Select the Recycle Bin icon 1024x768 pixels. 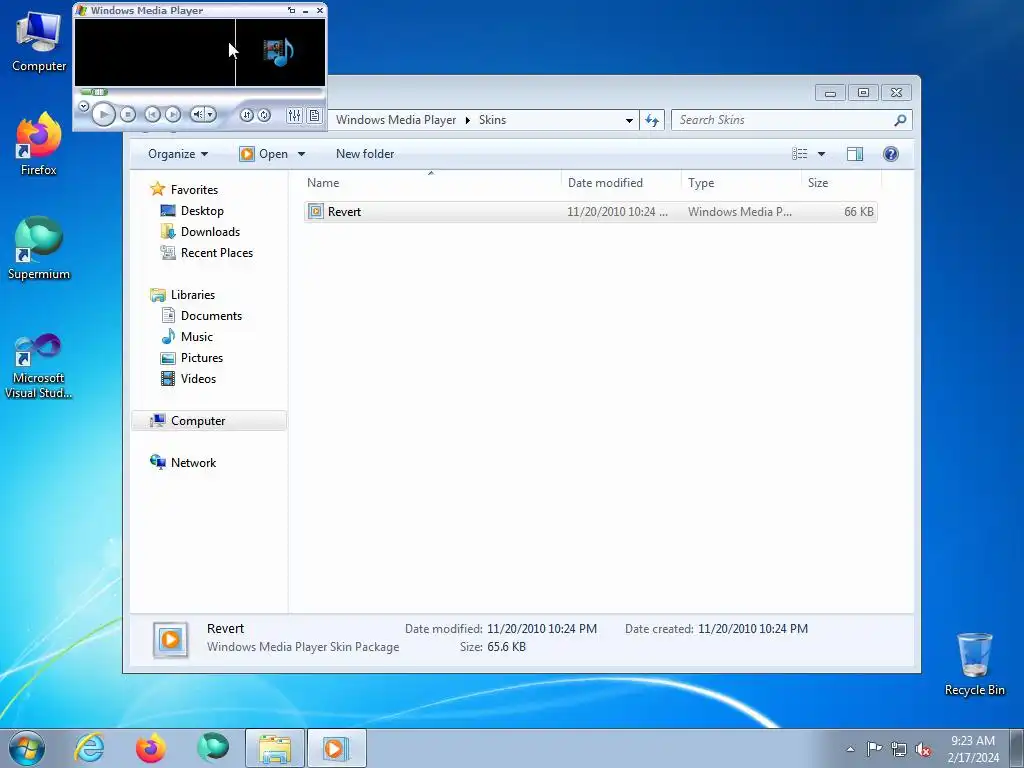coord(974,664)
